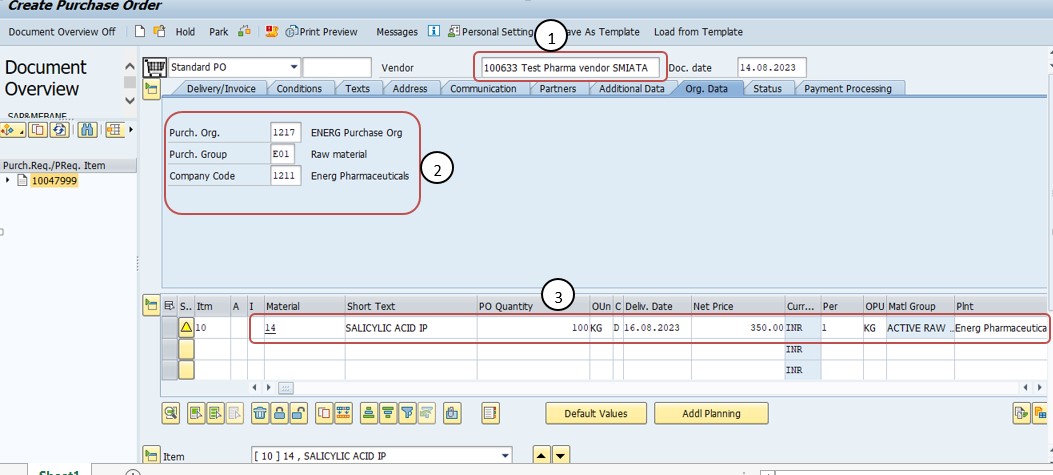Viewport: 1053px width, 475px height.
Task: Click the refresh icon in Document Overview toolbar
Action: tap(59, 130)
